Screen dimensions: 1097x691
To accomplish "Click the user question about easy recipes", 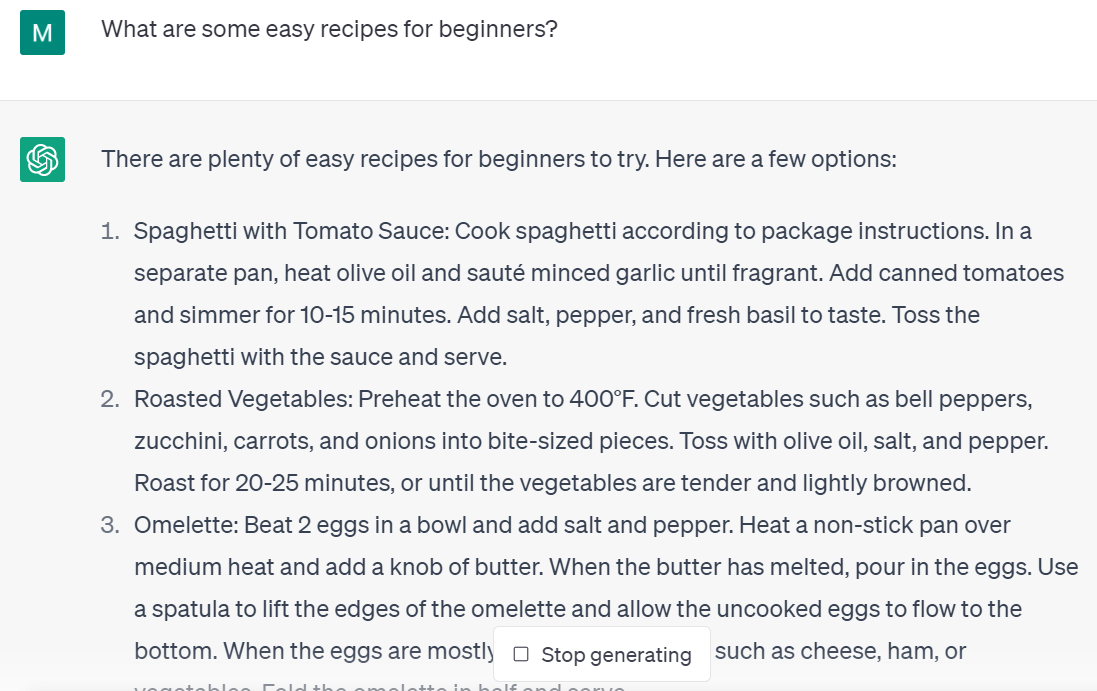I will click(329, 30).
